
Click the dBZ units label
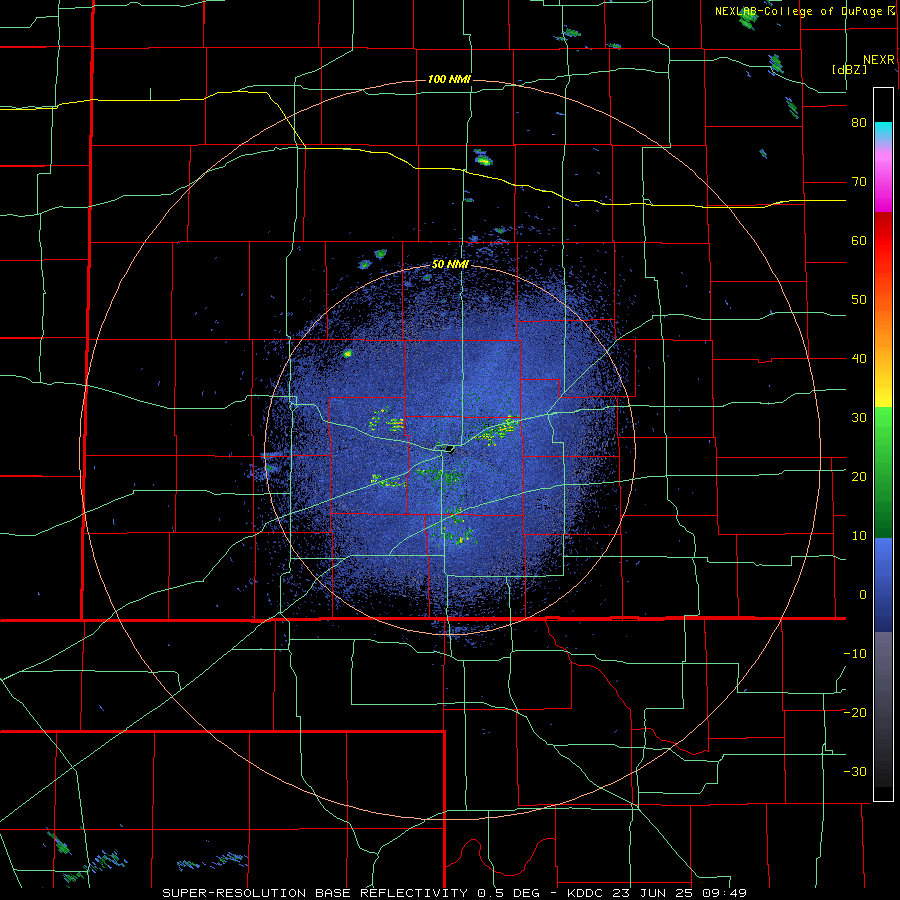tap(849, 69)
